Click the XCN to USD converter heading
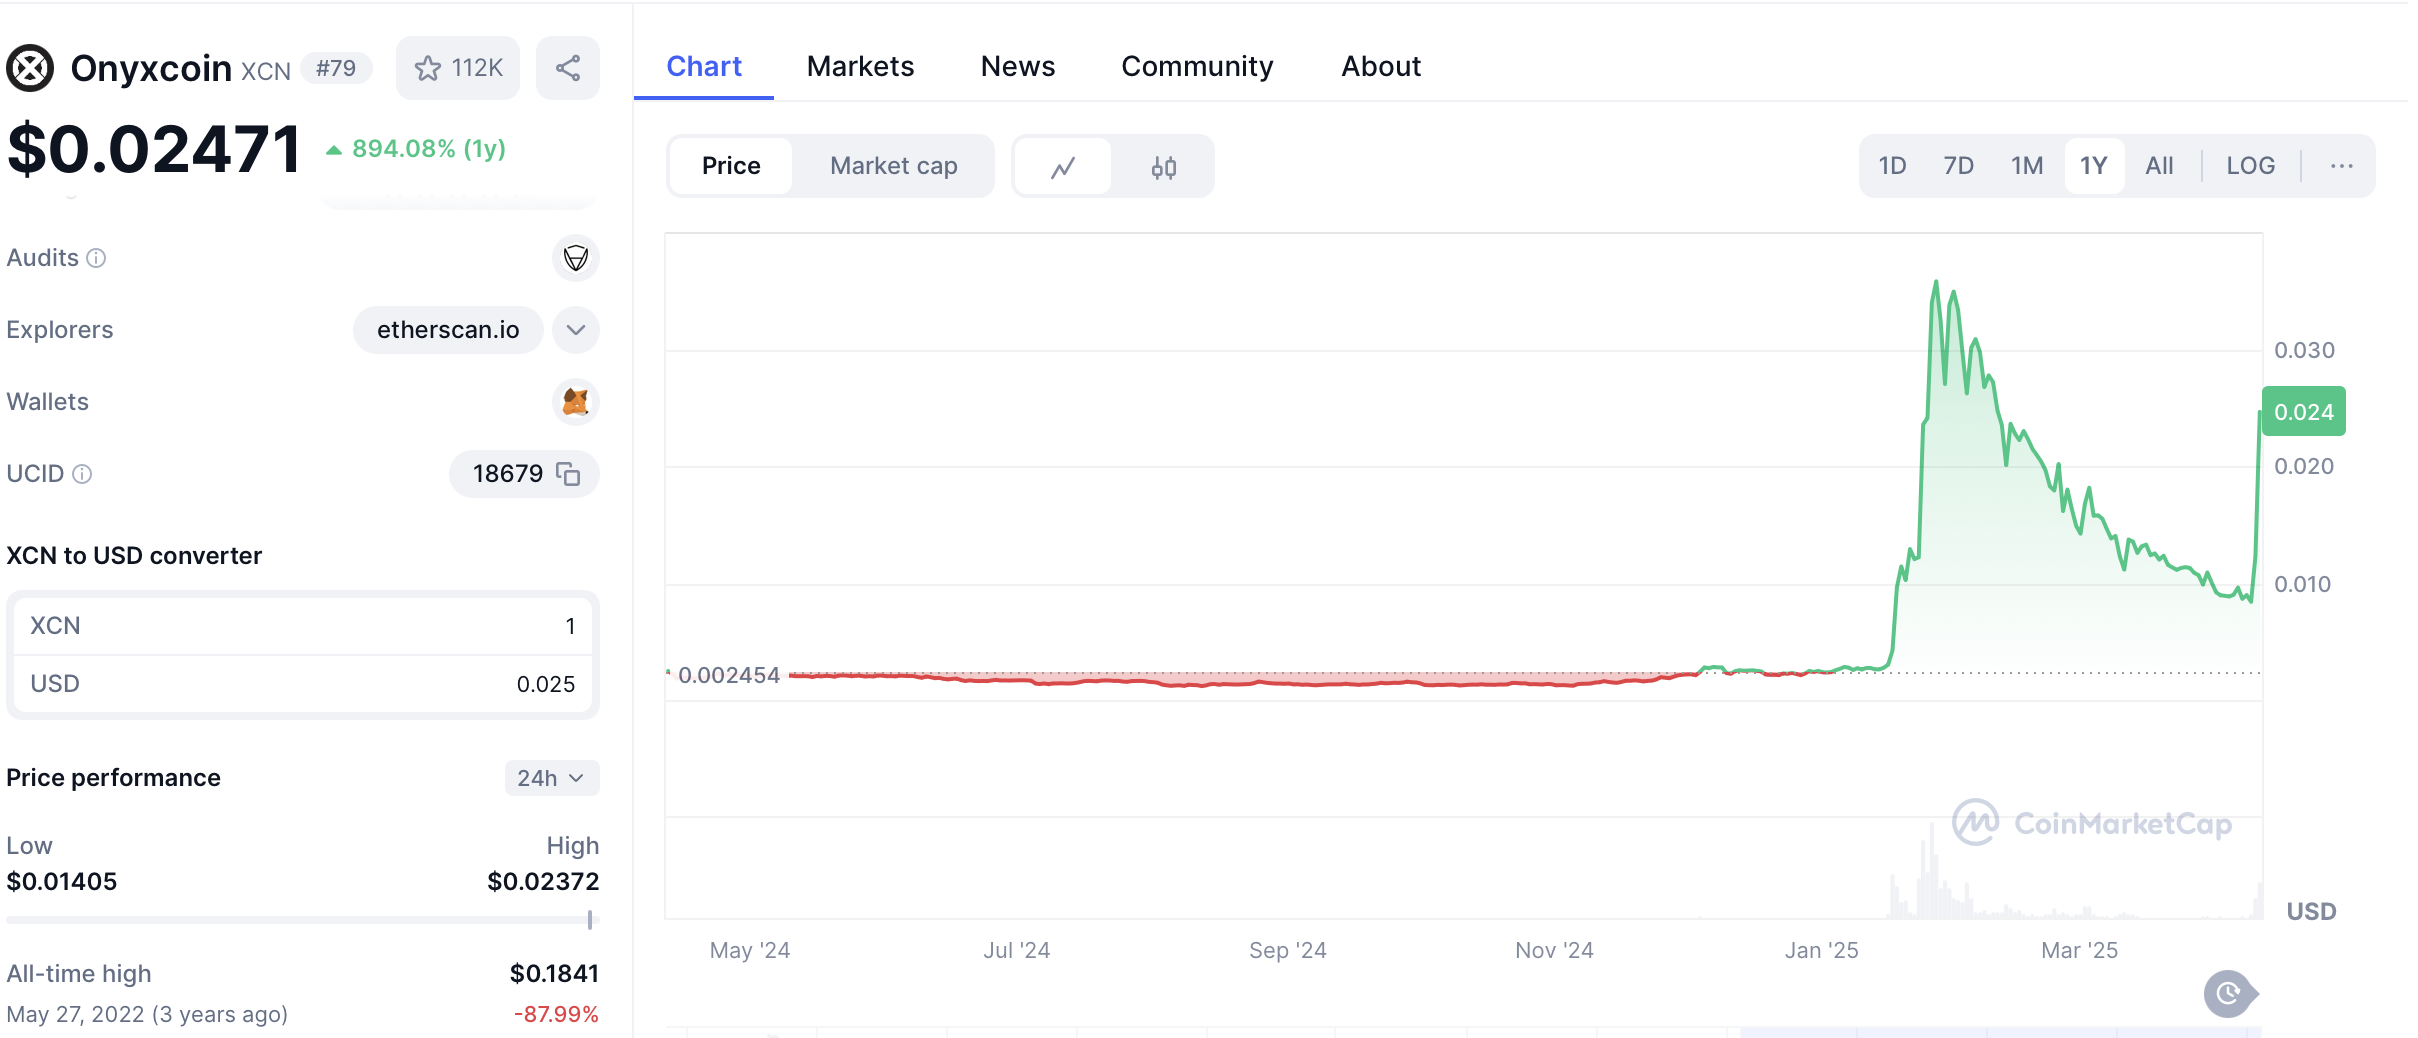The height and width of the screenshot is (1038, 2418). click(134, 556)
